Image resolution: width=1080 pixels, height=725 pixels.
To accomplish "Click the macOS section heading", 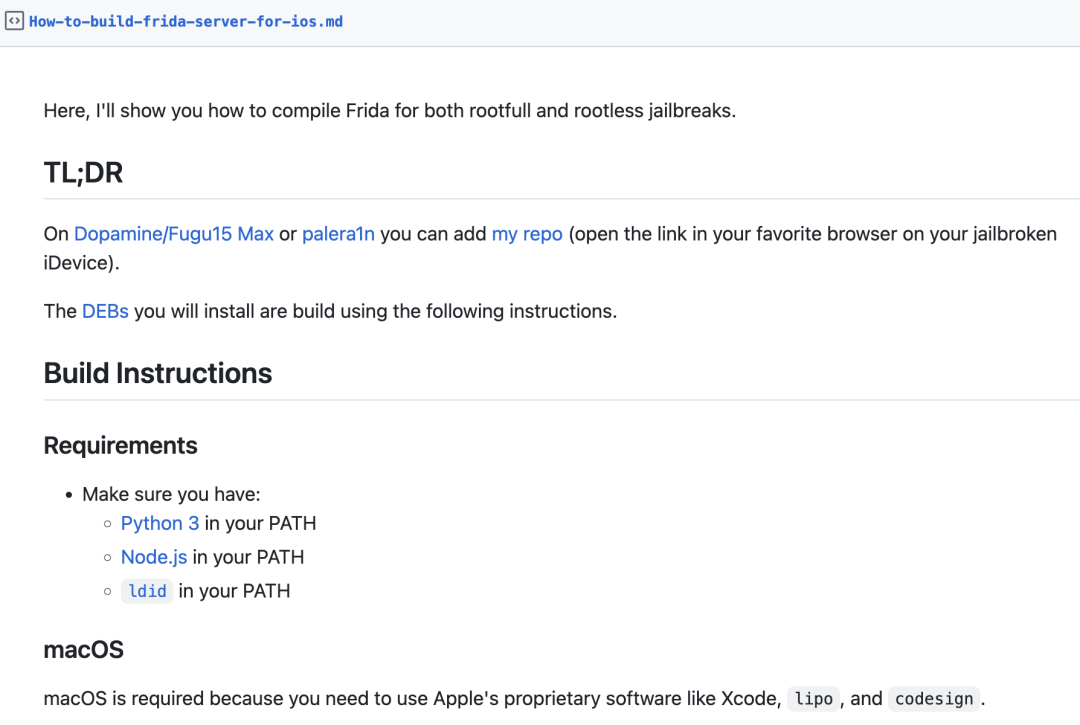I will [83, 650].
